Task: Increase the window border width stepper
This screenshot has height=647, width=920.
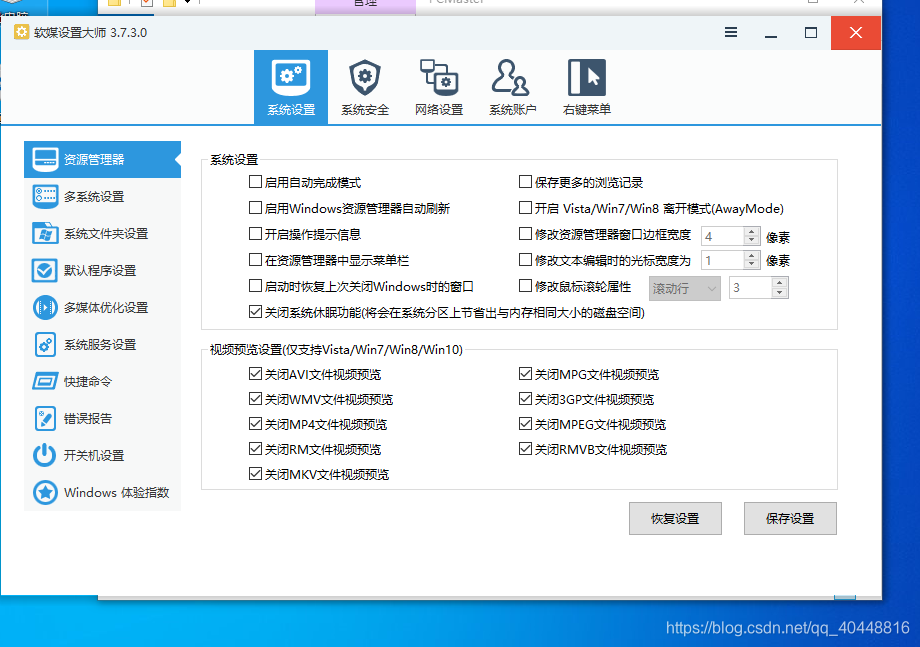Action: [752, 231]
